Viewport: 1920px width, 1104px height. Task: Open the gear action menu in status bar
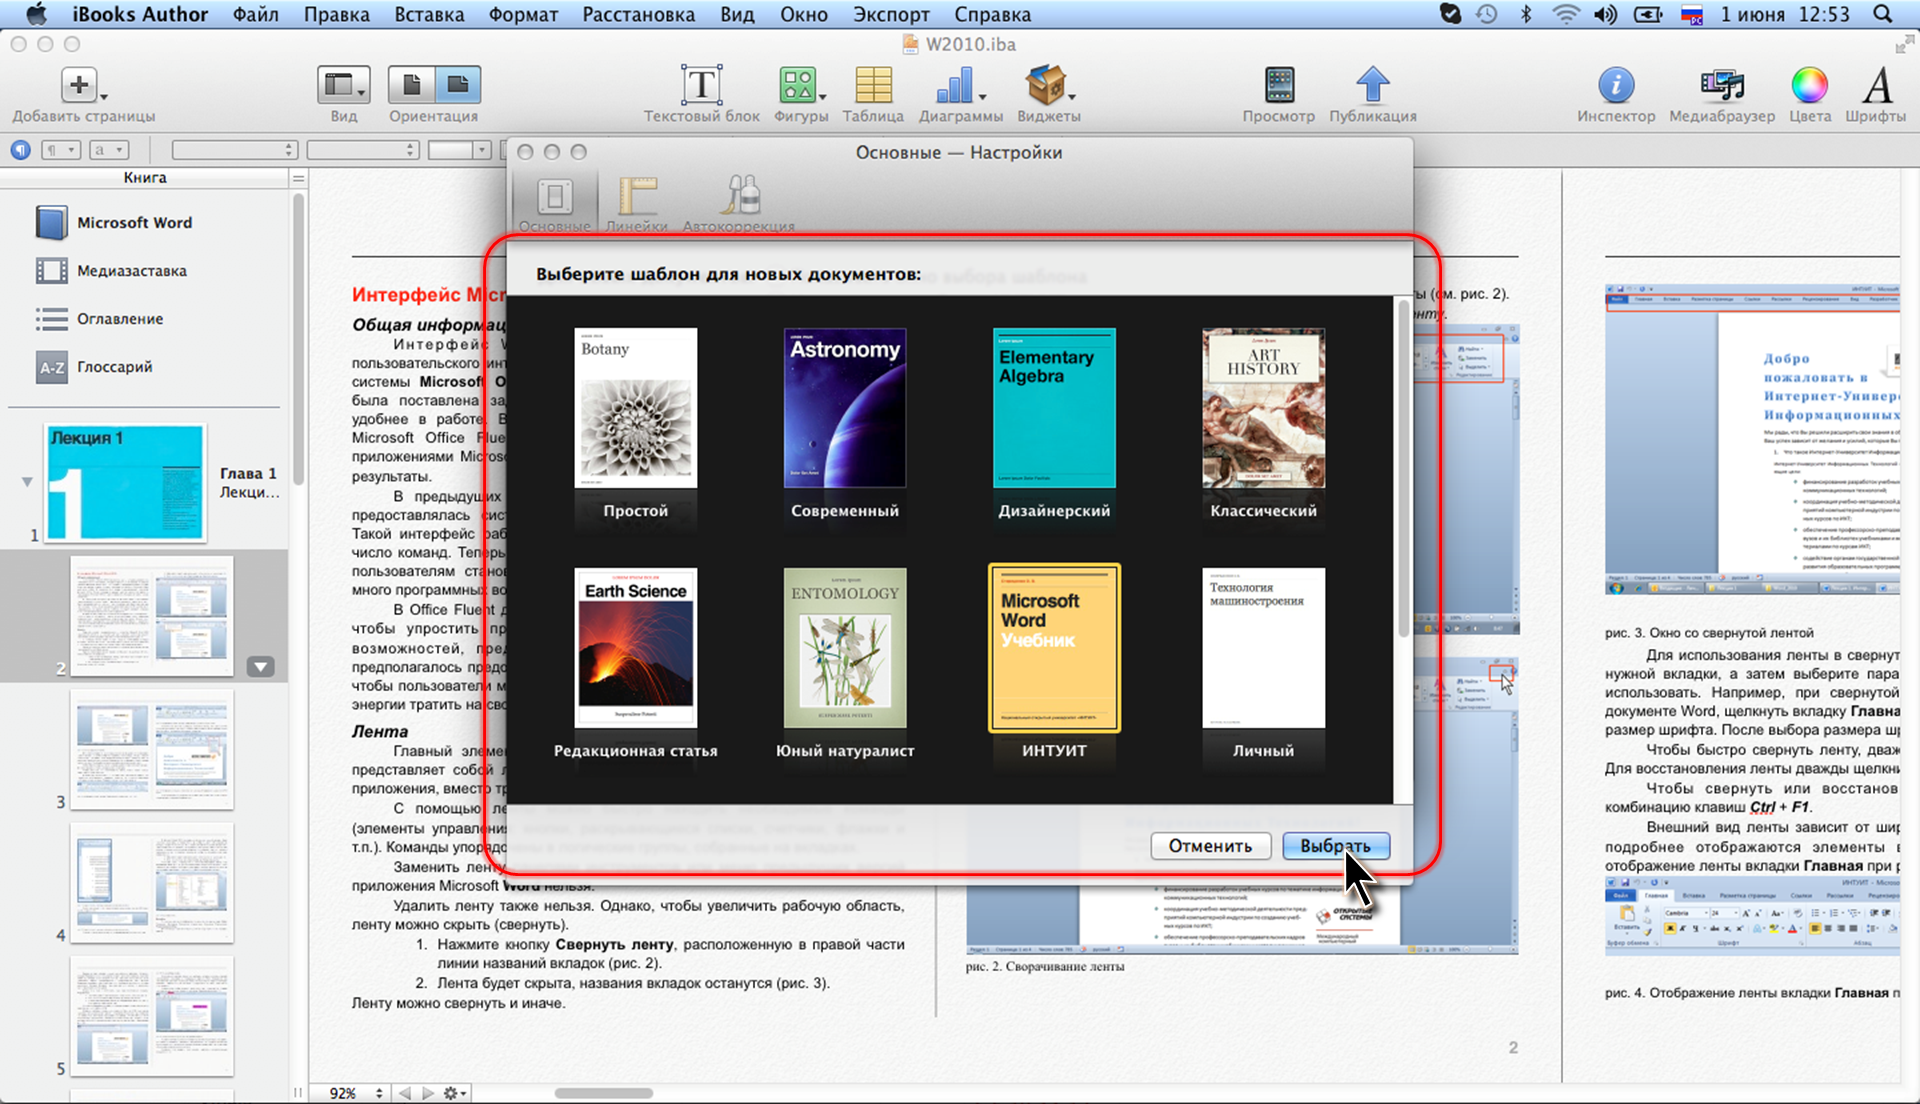(455, 1093)
